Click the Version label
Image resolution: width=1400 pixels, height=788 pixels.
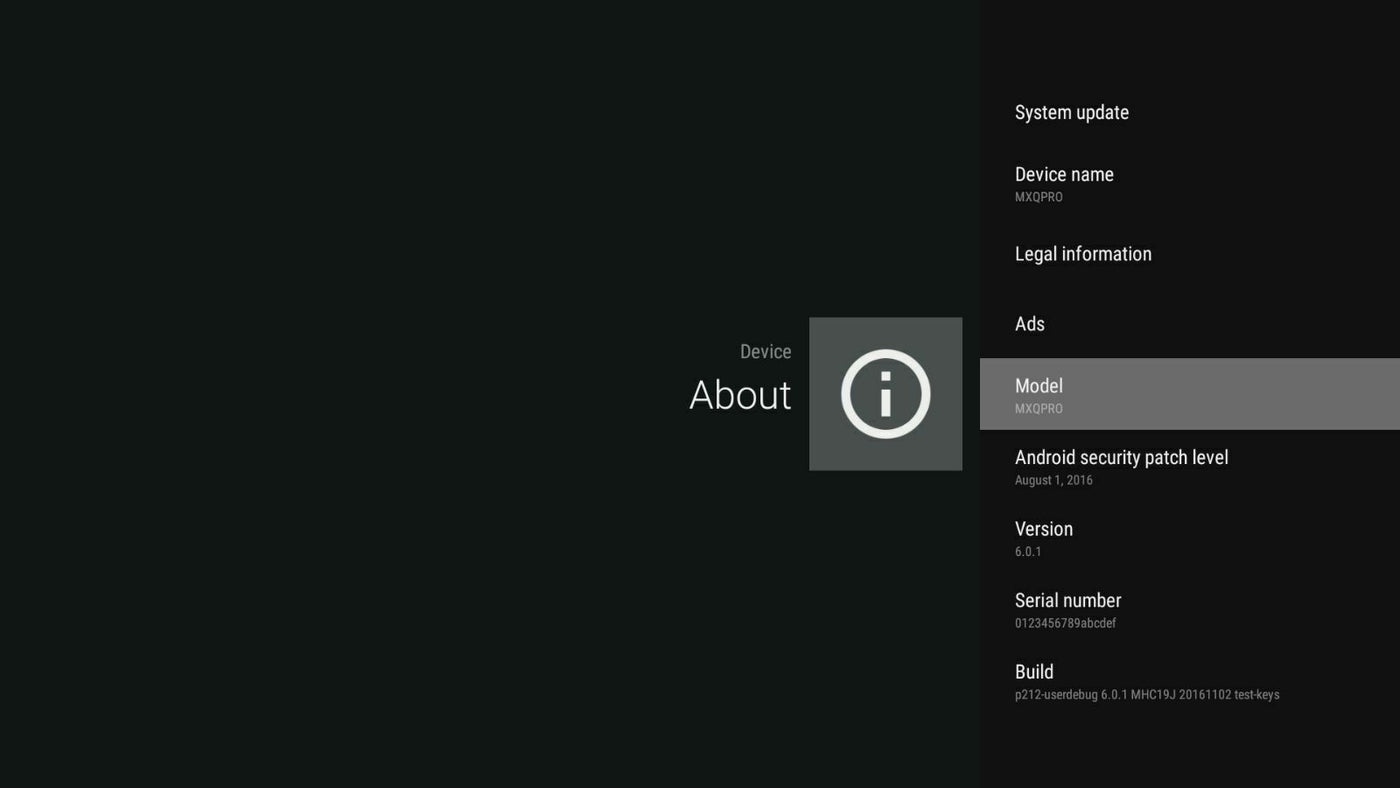pyautogui.click(x=1043, y=529)
